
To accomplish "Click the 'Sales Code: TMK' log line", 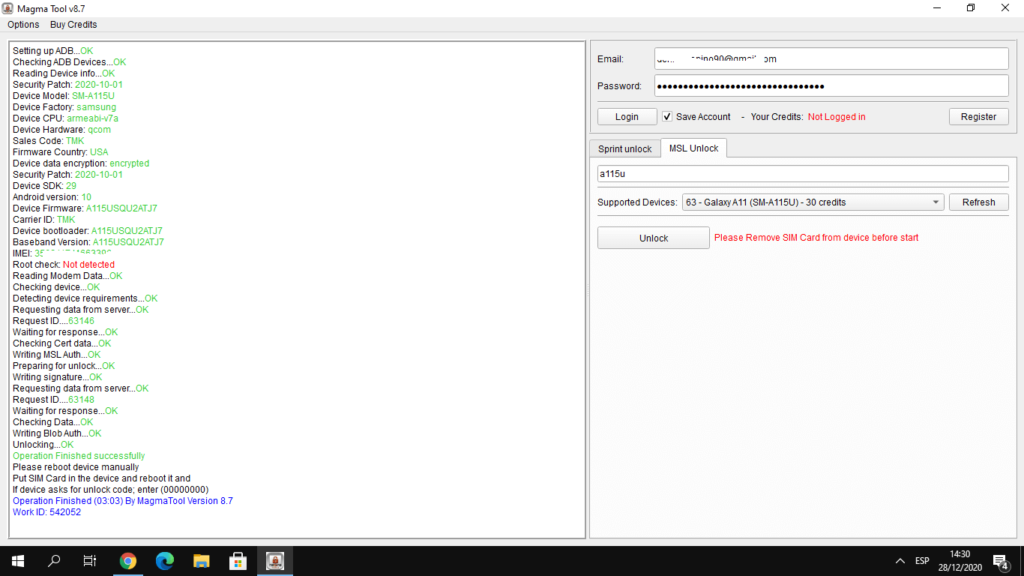I will [48, 141].
